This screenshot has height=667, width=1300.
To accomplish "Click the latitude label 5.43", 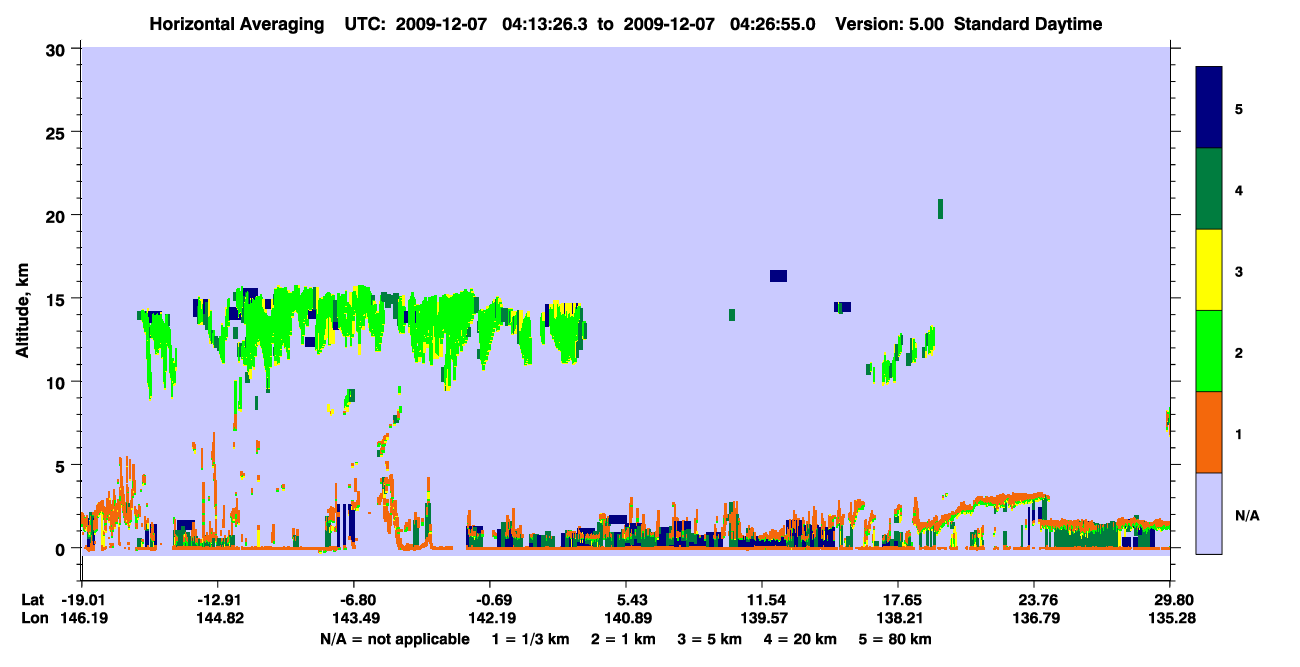I will coord(625,599).
